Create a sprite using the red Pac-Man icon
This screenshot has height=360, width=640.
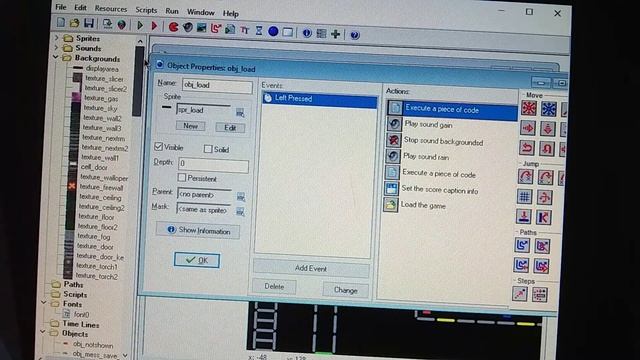[173, 27]
